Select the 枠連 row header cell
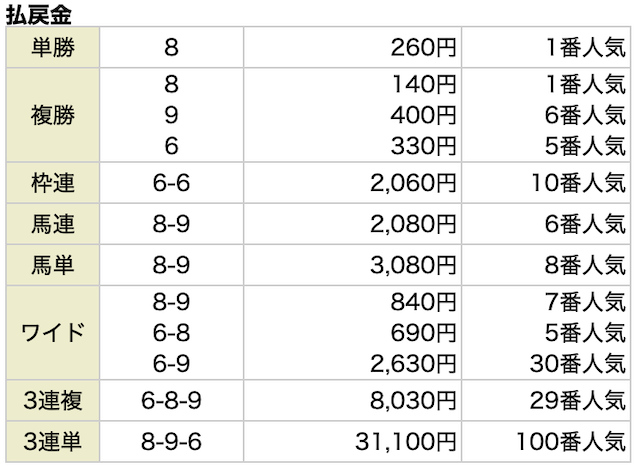640x468 pixels. click(x=53, y=183)
